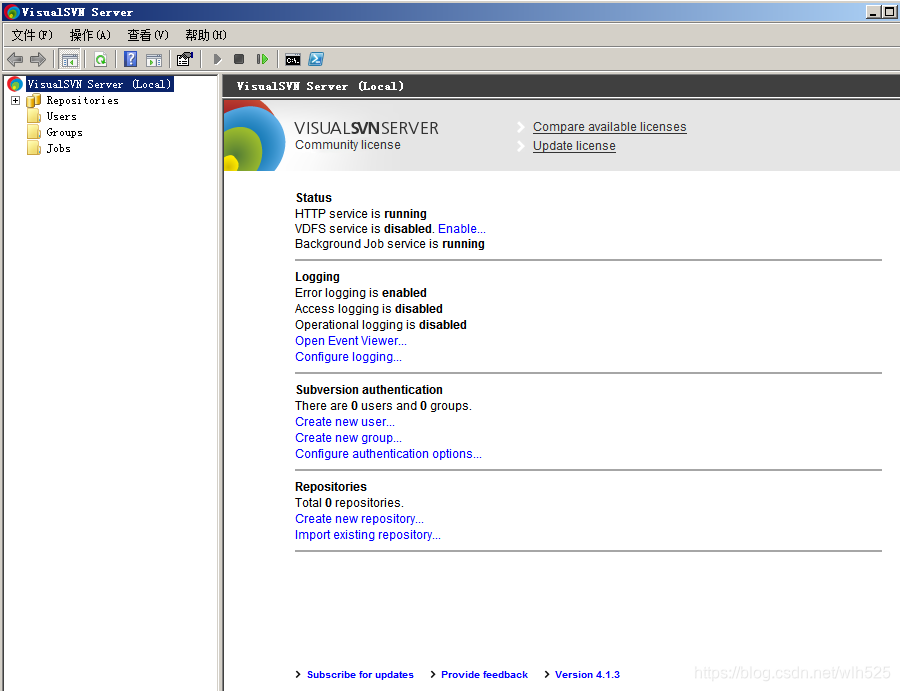
Task: Select the Groups tree item
Action: (64, 133)
